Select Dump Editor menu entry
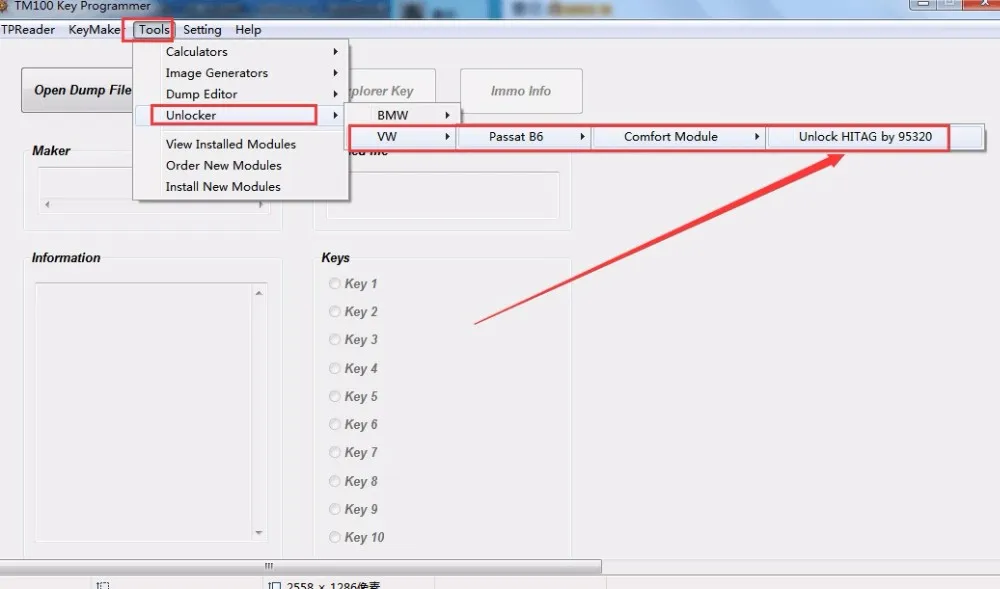The image size is (1000, 589). [240, 94]
